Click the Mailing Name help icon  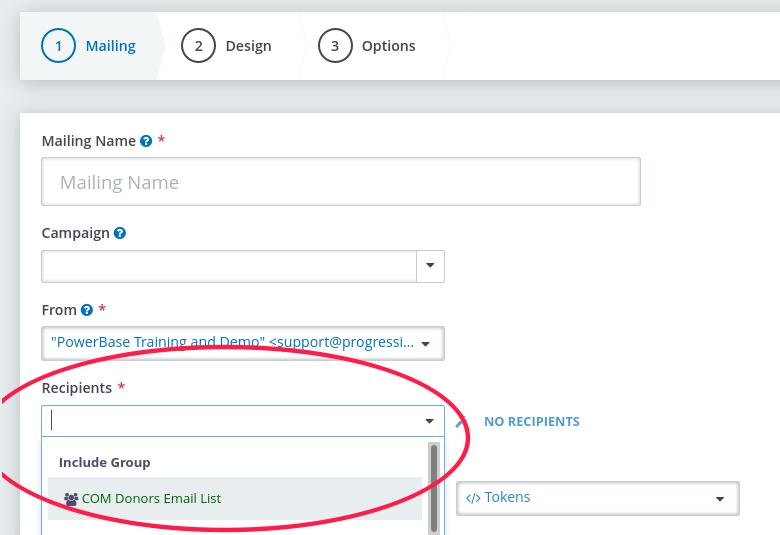(146, 141)
